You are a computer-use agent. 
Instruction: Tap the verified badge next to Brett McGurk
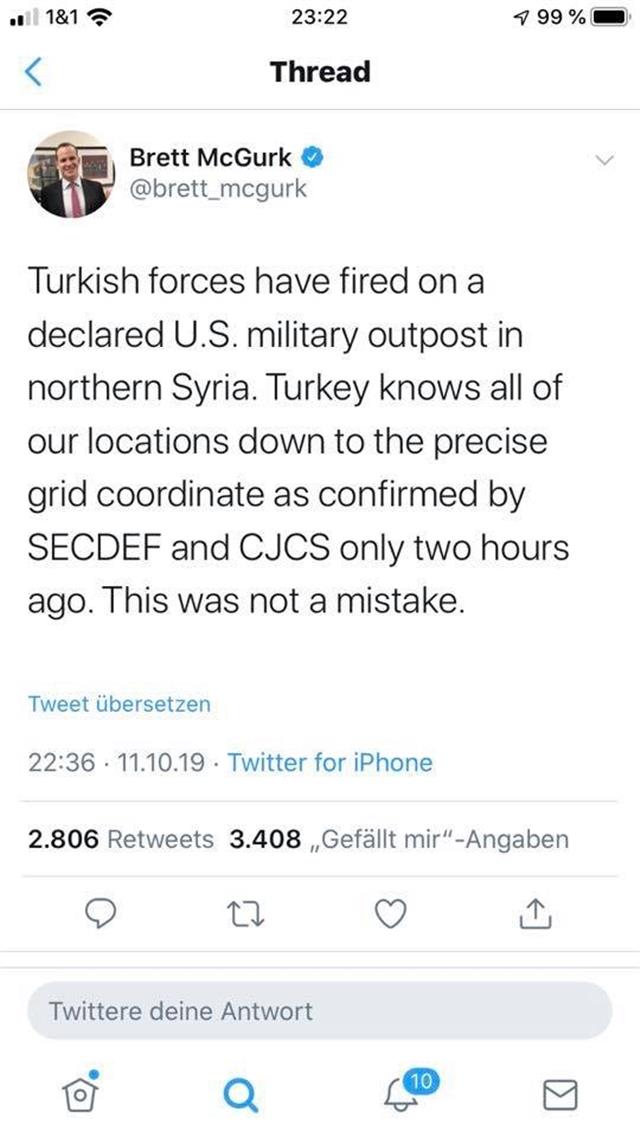pyautogui.click(x=311, y=157)
